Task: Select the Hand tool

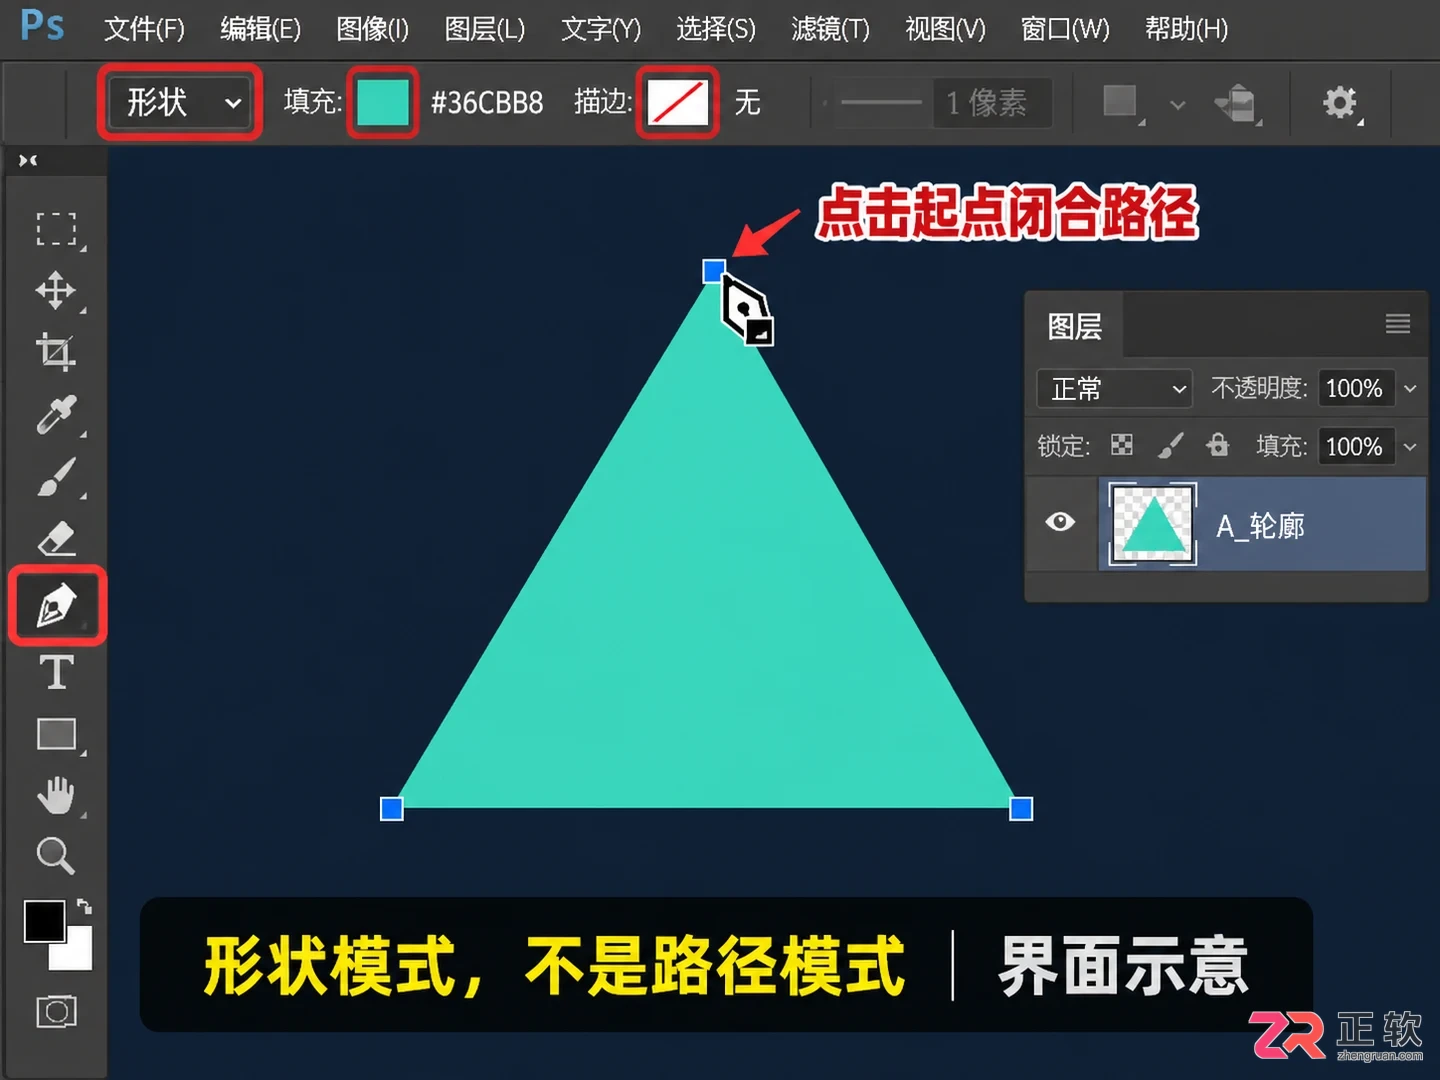Action: (56, 796)
